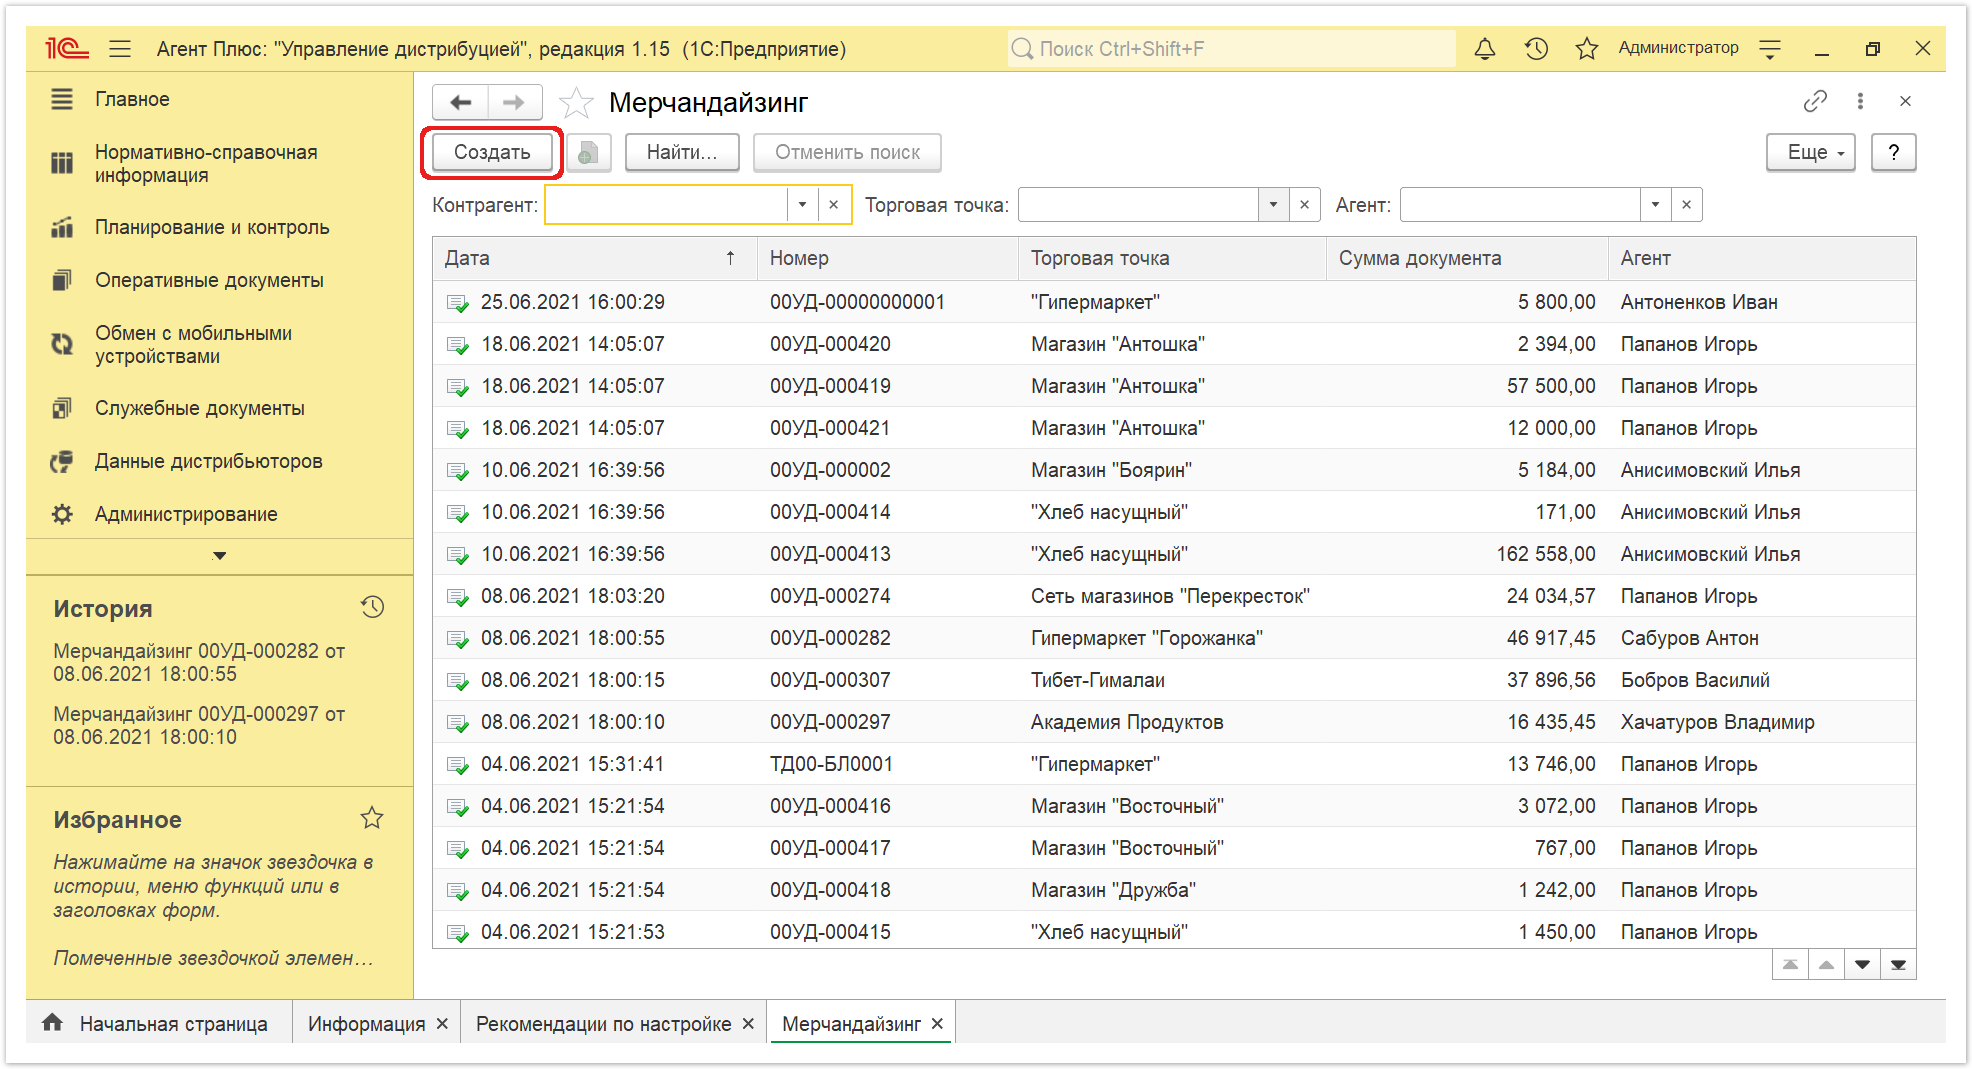
Task: Jump to the last list row arrow
Action: 1898,965
